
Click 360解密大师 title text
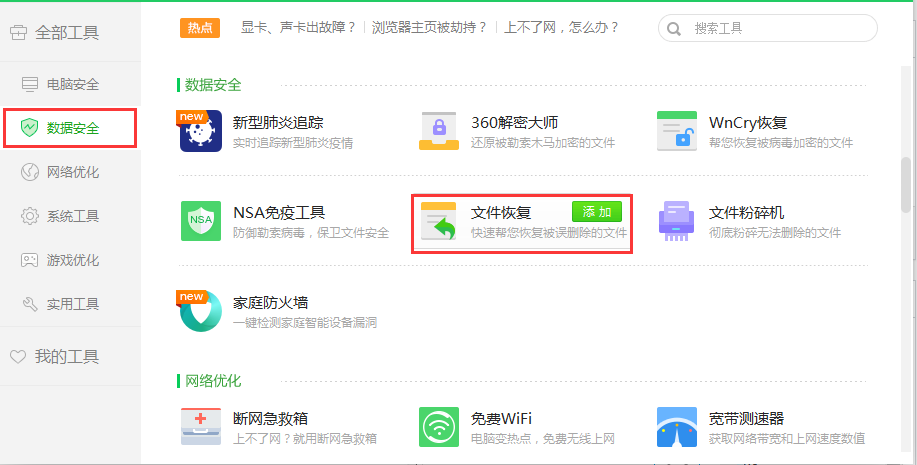(x=515, y=123)
